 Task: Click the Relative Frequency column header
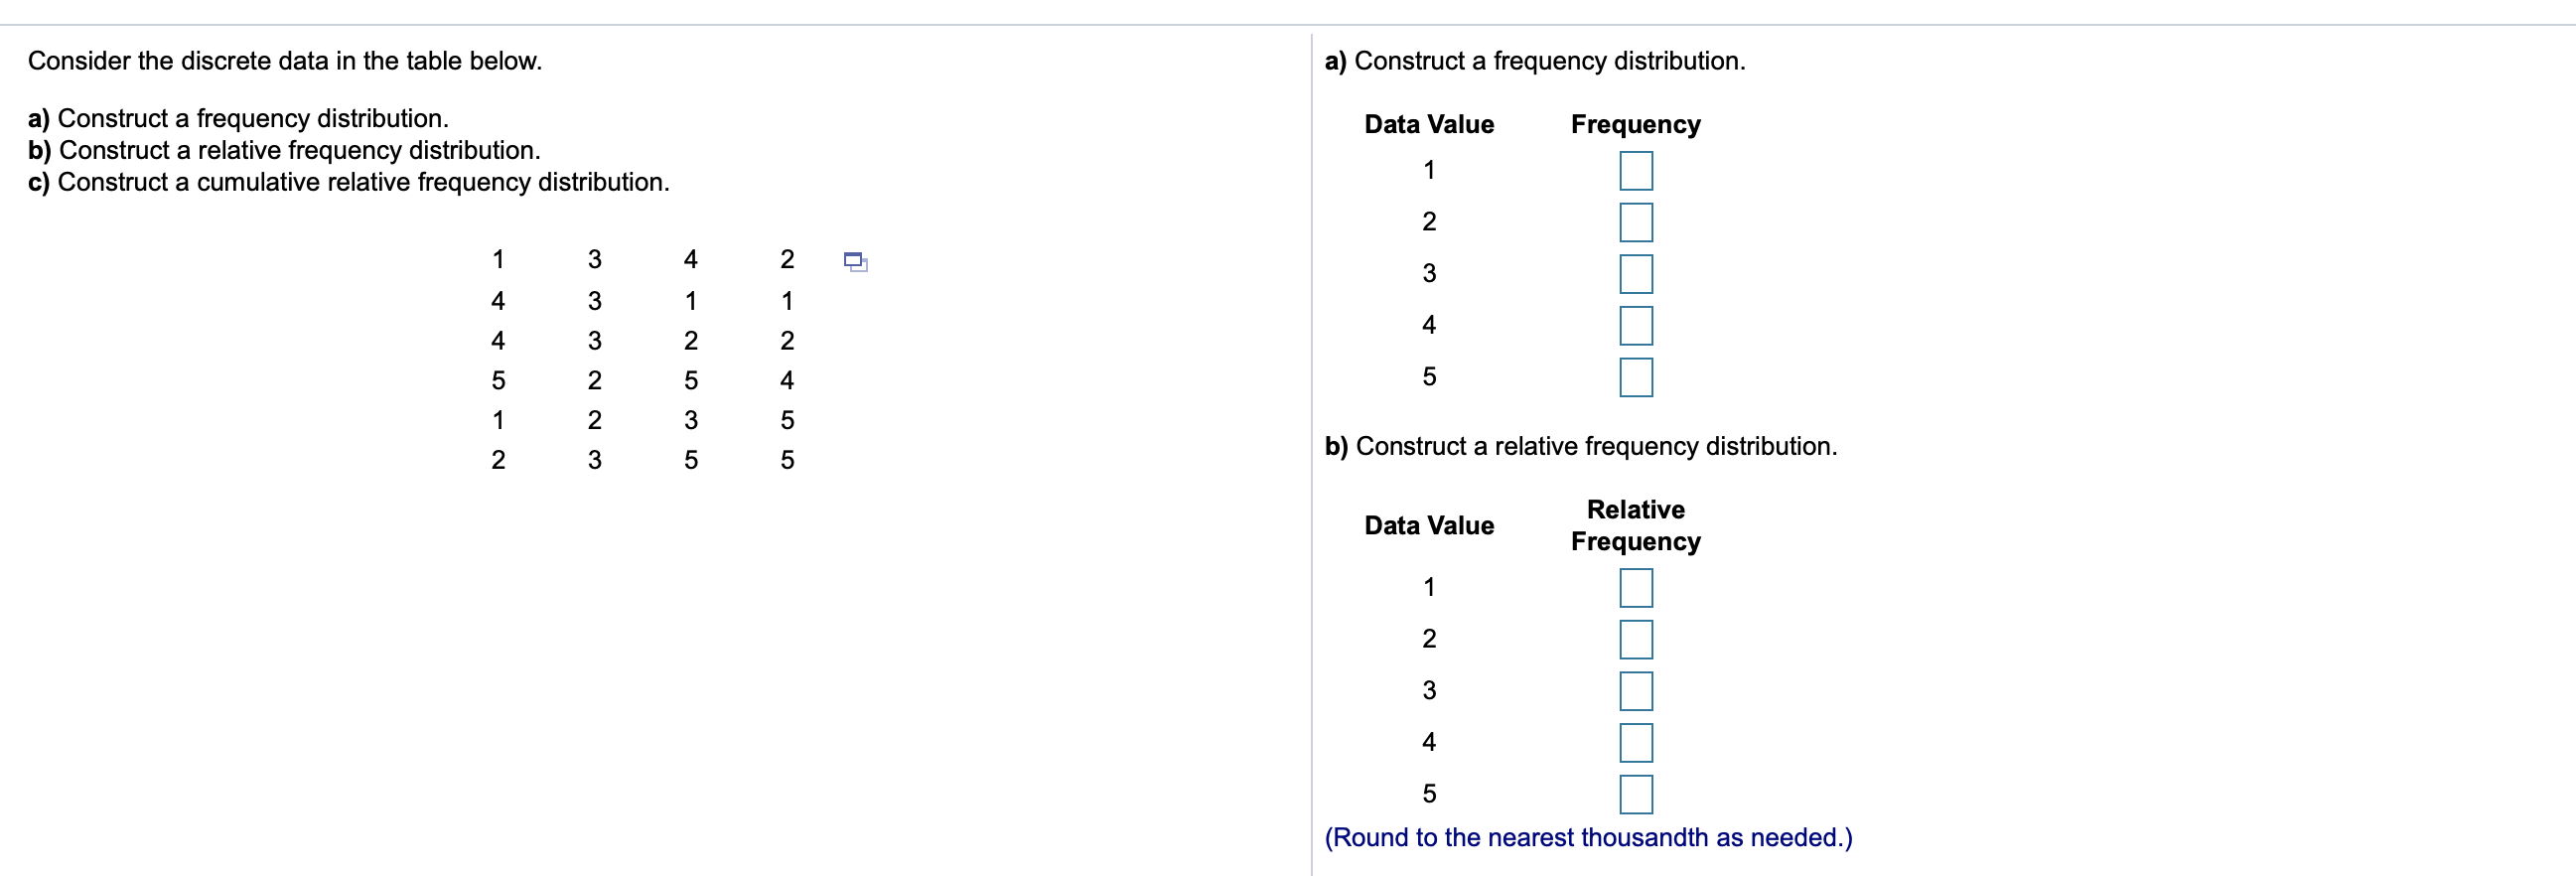coord(1636,525)
